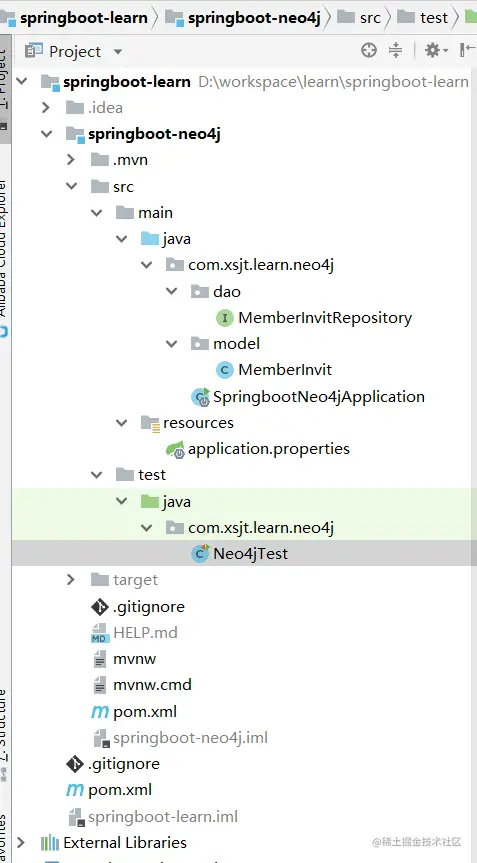The width and height of the screenshot is (477, 863).
Task: Open the Project view dropdown arrow
Action: click(x=117, y=52)
